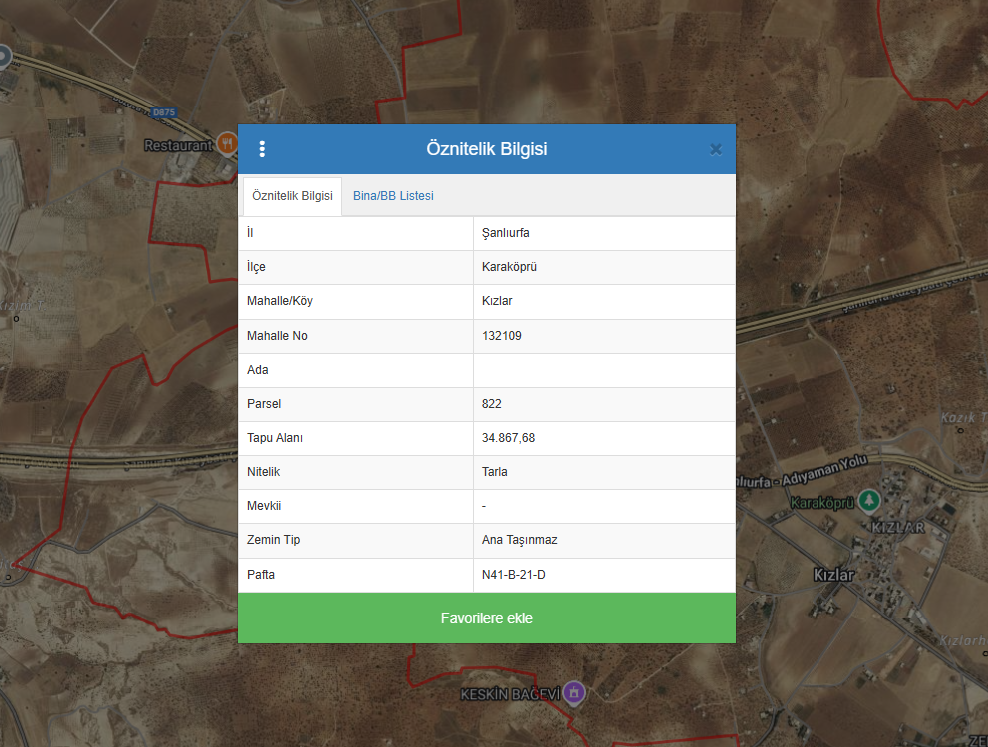Close the Öznitelik Bilgisi dialog
This screenshot has width=988, height=747.
click(x=716, y=149)
